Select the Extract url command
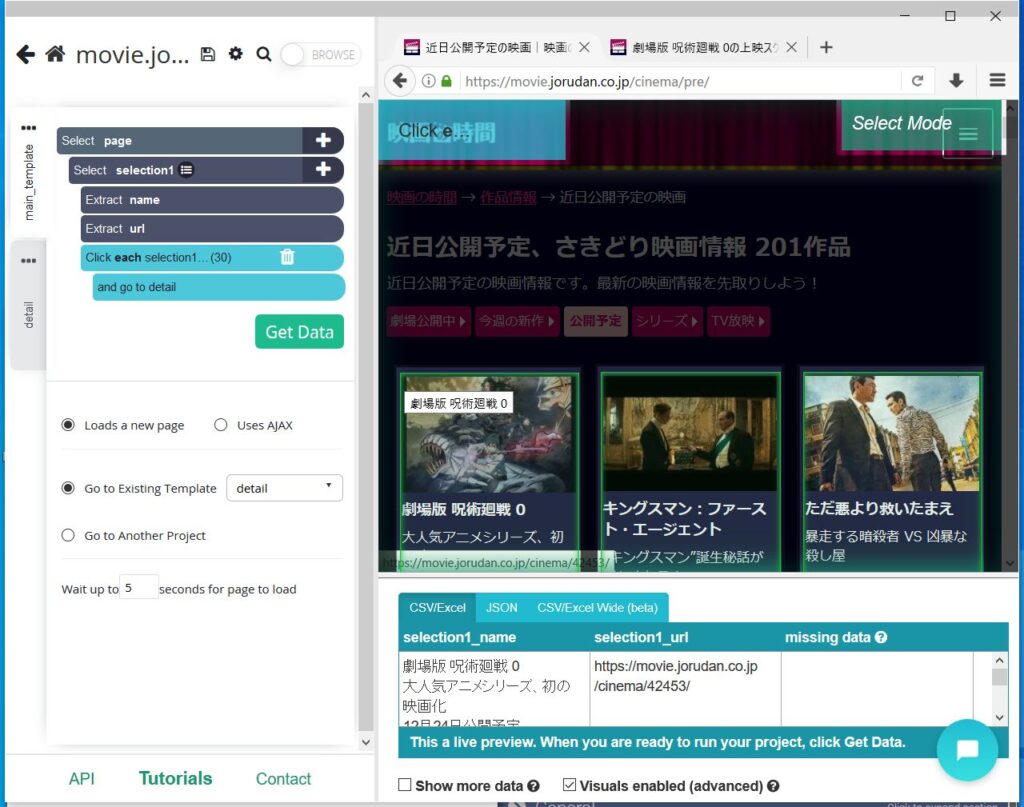This screenshot has width=1024, height=807. click(212, 229)
